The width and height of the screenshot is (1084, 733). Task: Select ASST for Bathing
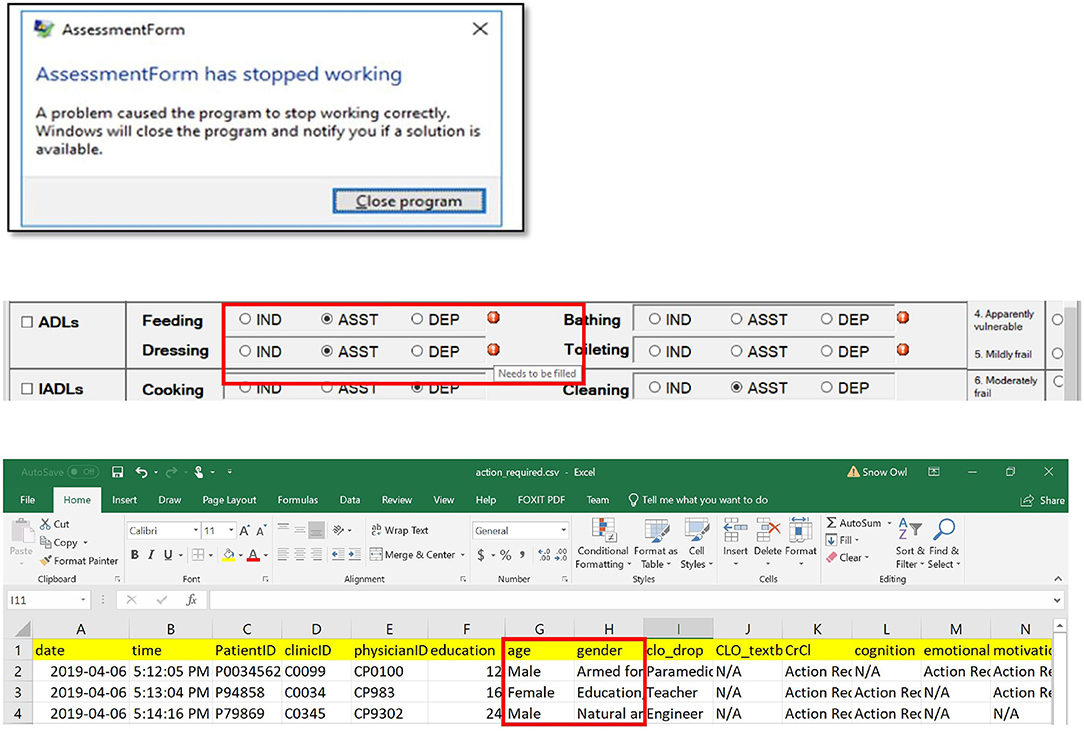coord(736,319)
